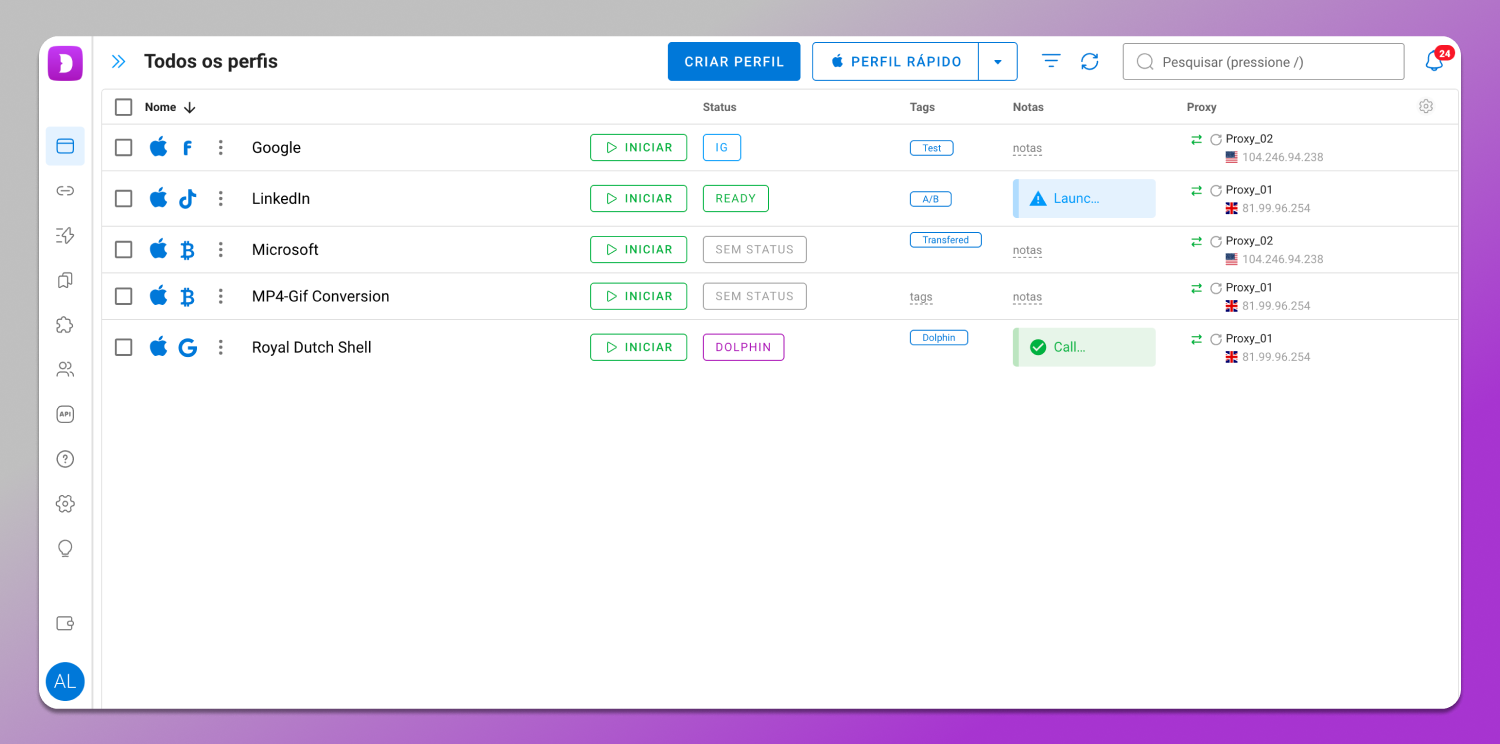
Task: Open the wallet icon in sidebar
Action: point(65,623)
